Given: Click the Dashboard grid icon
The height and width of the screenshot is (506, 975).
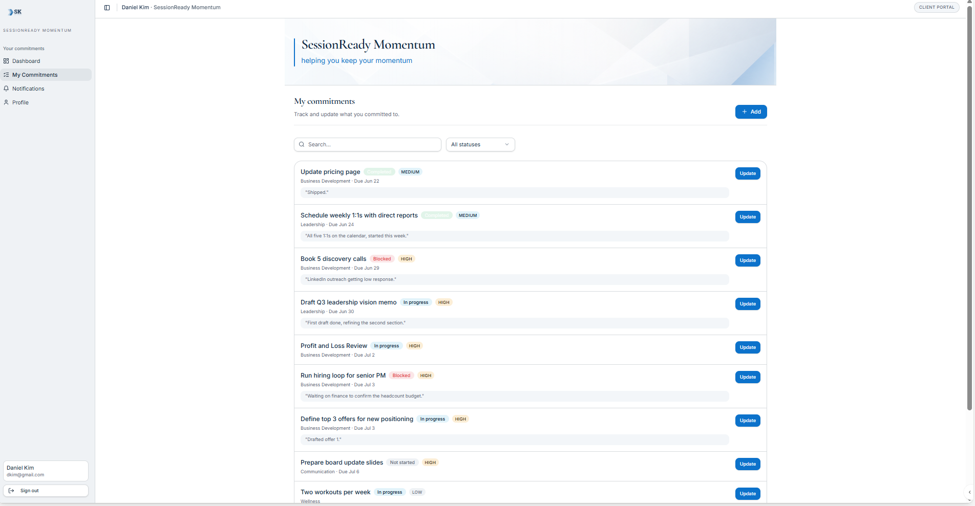Looking at the screenshot, I should click(x=6, y=61).
